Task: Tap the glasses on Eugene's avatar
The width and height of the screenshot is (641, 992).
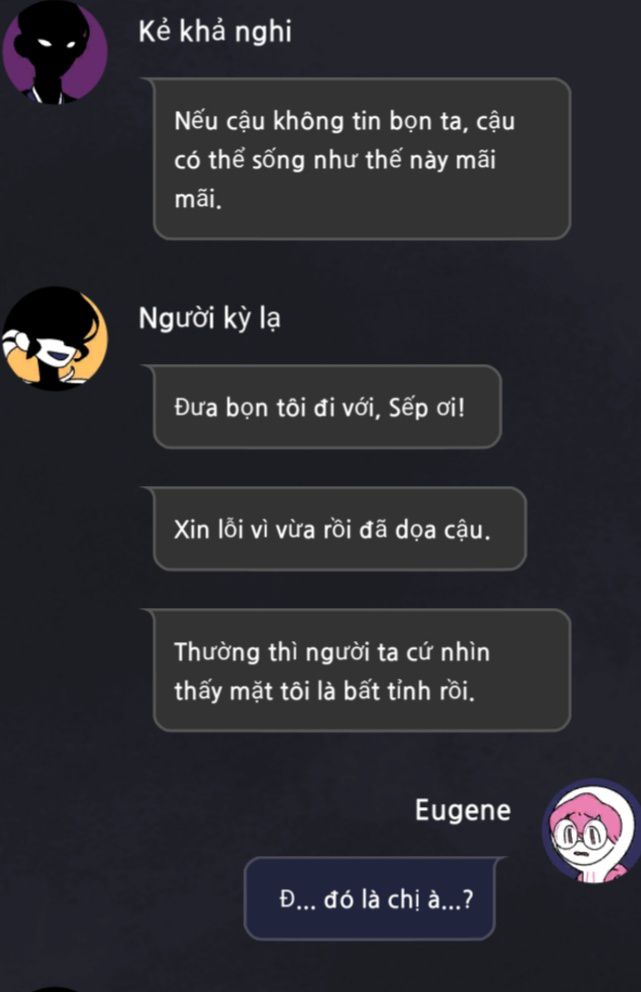Action: [x=581, y=836]
